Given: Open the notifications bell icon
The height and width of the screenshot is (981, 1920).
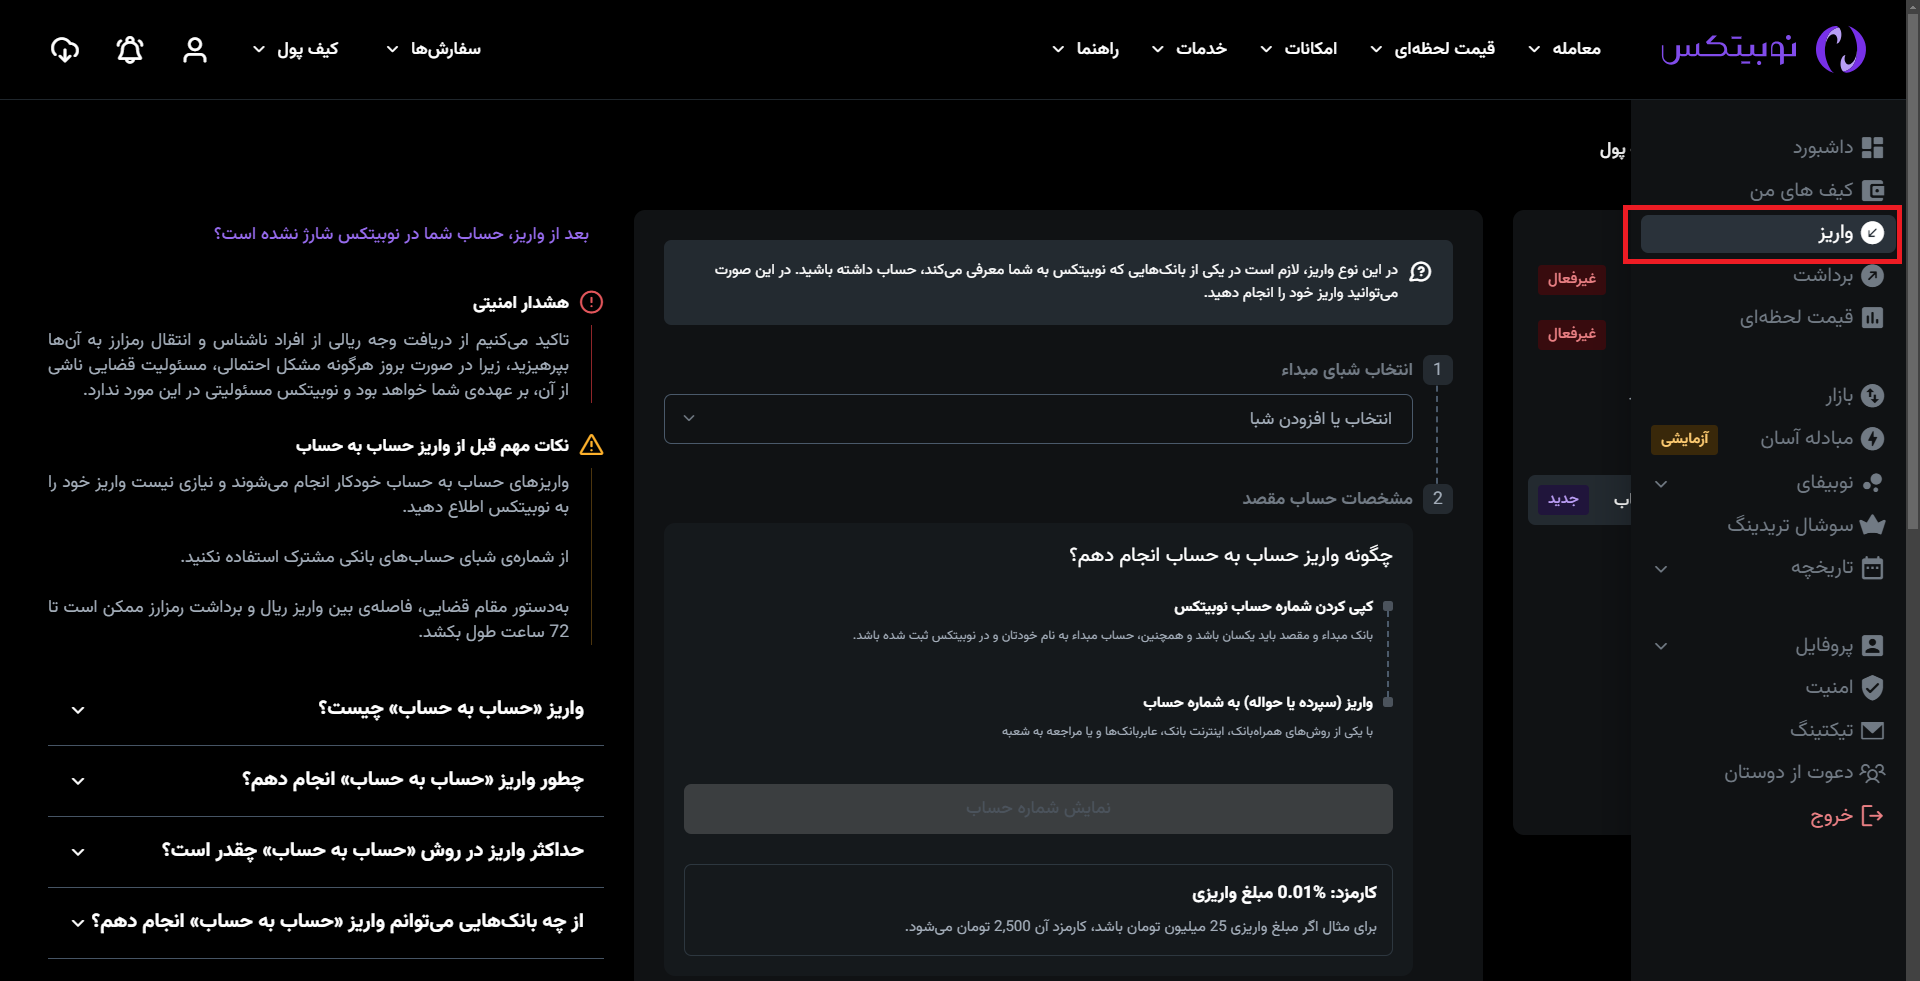Looking at the screenshot, I should (x=130, y=49).
